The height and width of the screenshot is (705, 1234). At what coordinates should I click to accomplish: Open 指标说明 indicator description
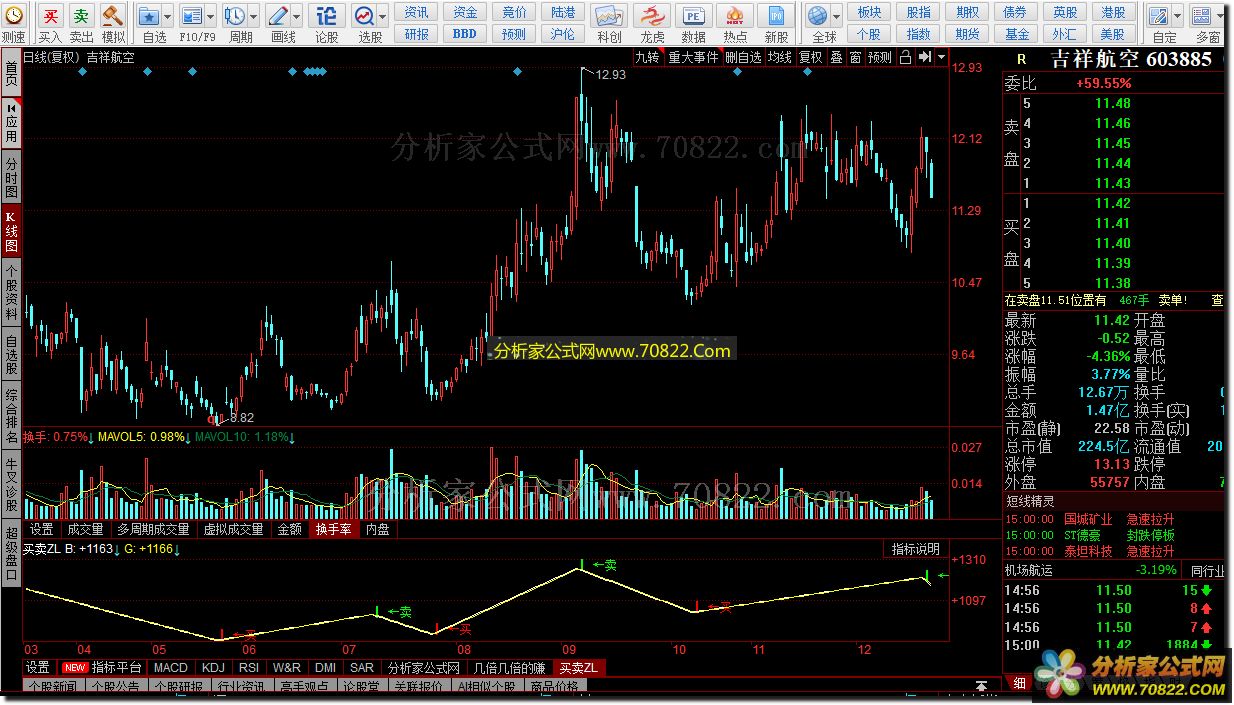[916, 549]
